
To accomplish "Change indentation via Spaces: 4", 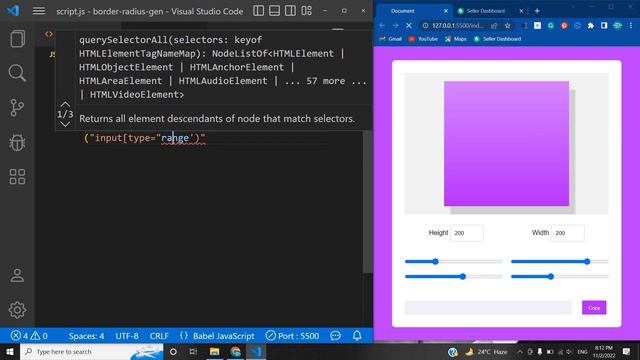I will (86, 336).
